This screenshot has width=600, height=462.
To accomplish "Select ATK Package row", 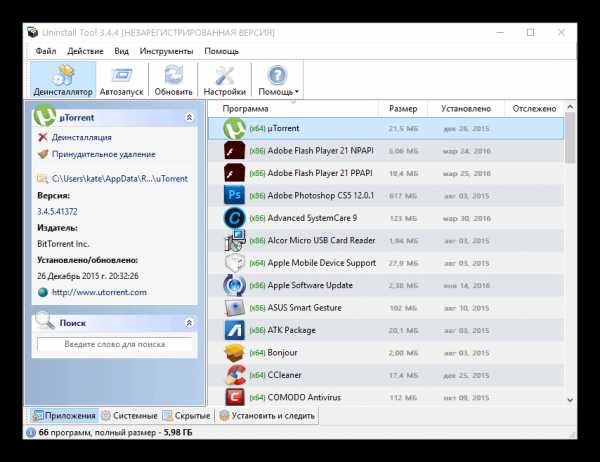I will (386, 330).
